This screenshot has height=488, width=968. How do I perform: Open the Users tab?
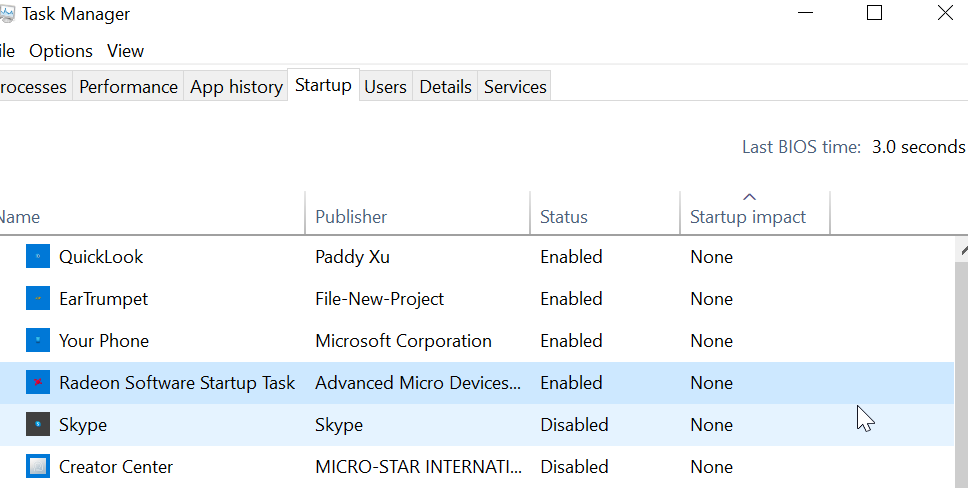(385, 86)
